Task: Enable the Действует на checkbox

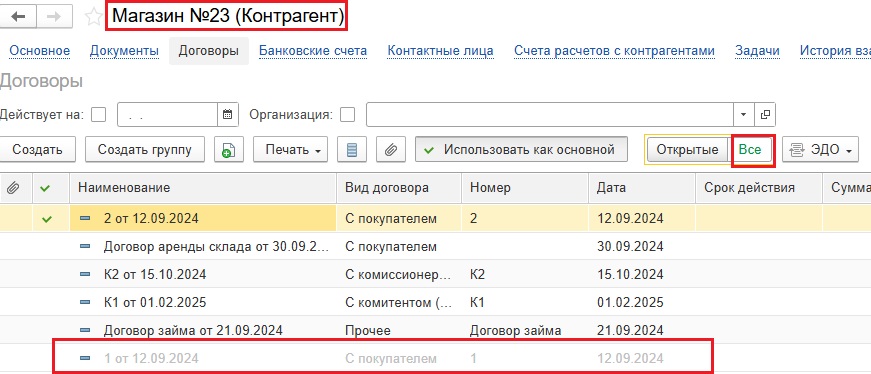Action: click(x=98, y=114)
